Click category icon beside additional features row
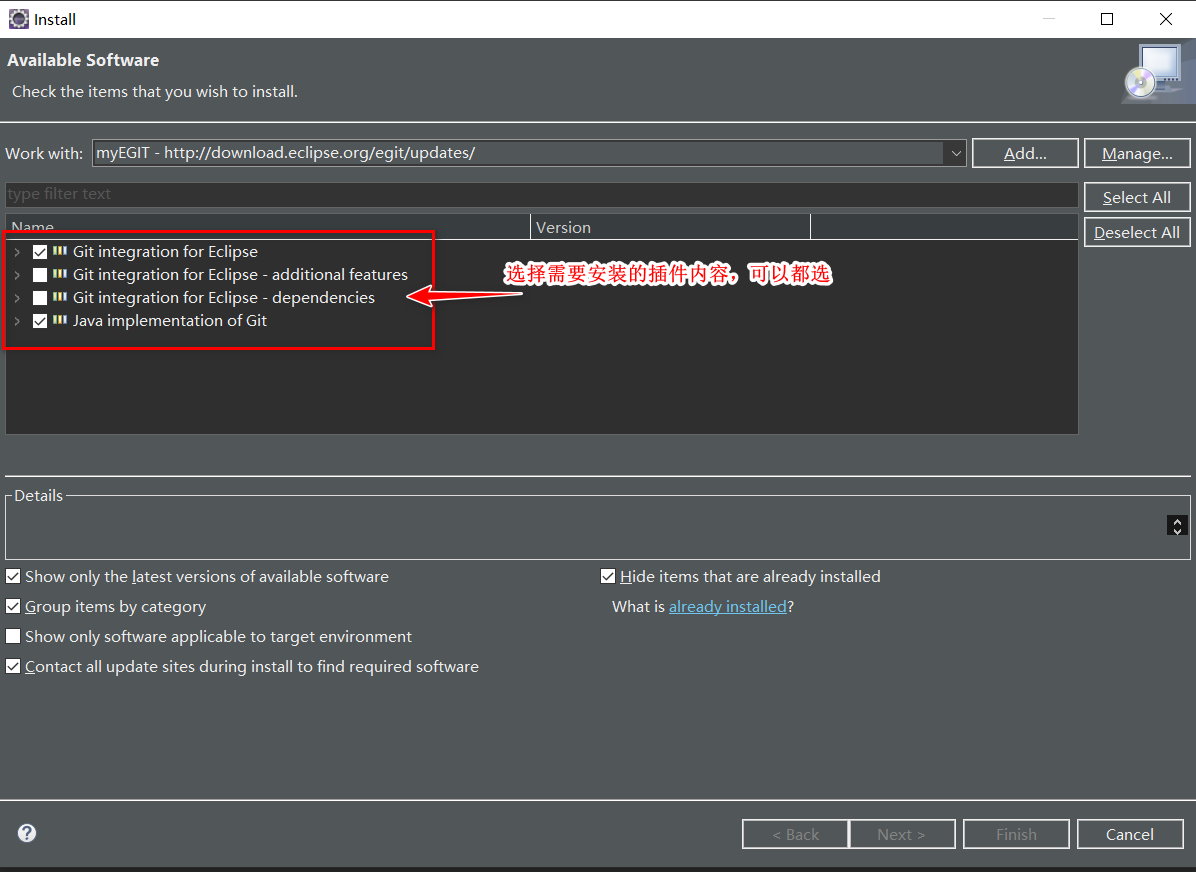The image size is (1196, 872). (59, 273)
